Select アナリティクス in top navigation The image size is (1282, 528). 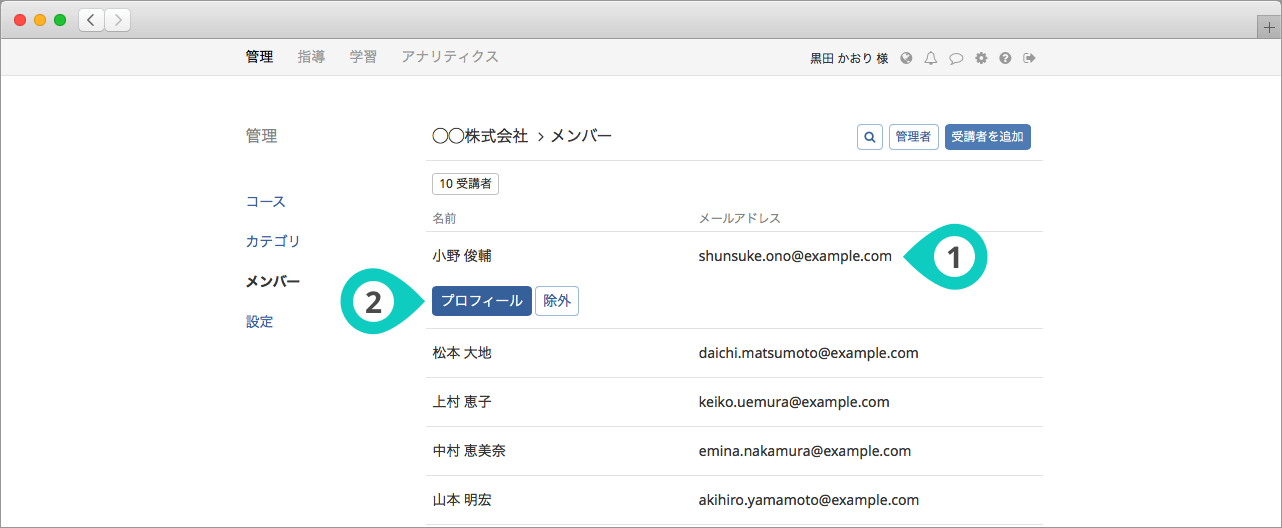[x=450, y=57]
